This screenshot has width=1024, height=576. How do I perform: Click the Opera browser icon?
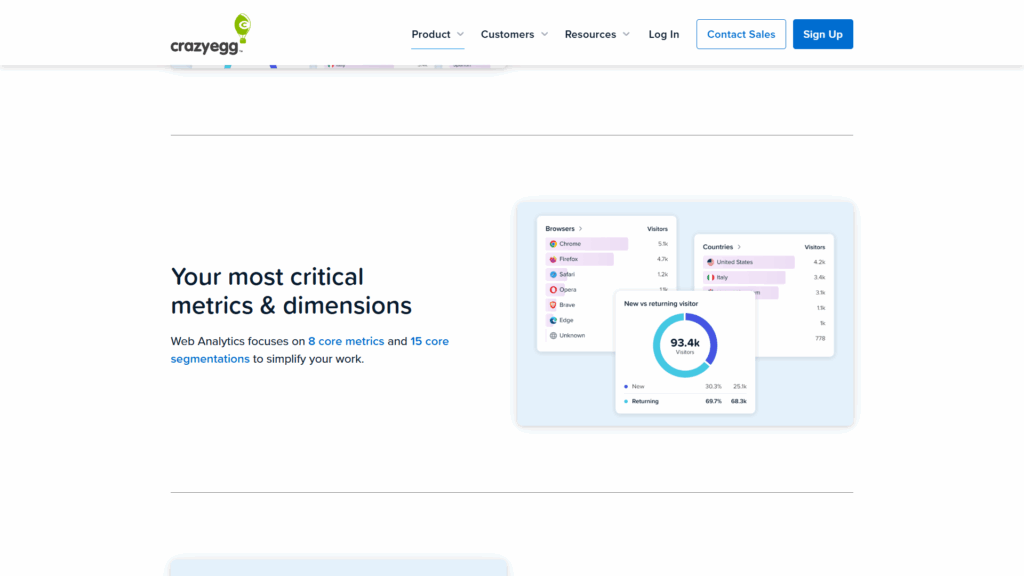coord(553,289)
